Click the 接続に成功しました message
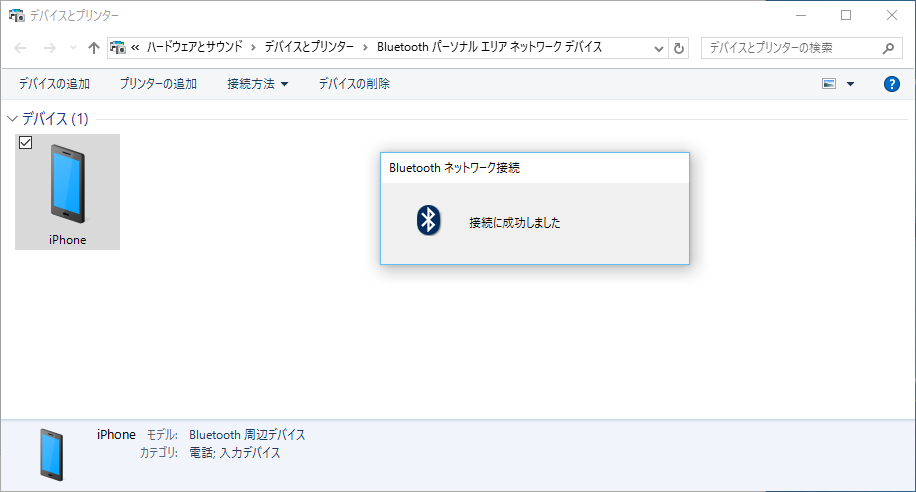This screenshot has width=916, height=492. tap(515, 223)
